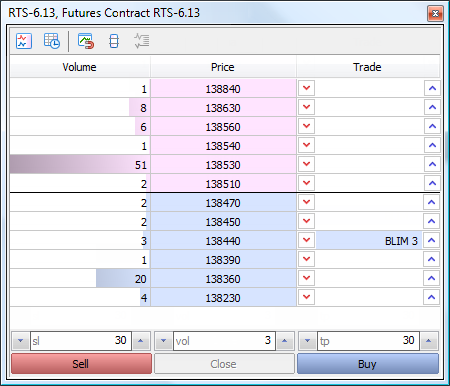Image resolution: width=450 pixels, height=386 pixels.
Task: Click price cell 138470
Action: click(x=223, y=203)
